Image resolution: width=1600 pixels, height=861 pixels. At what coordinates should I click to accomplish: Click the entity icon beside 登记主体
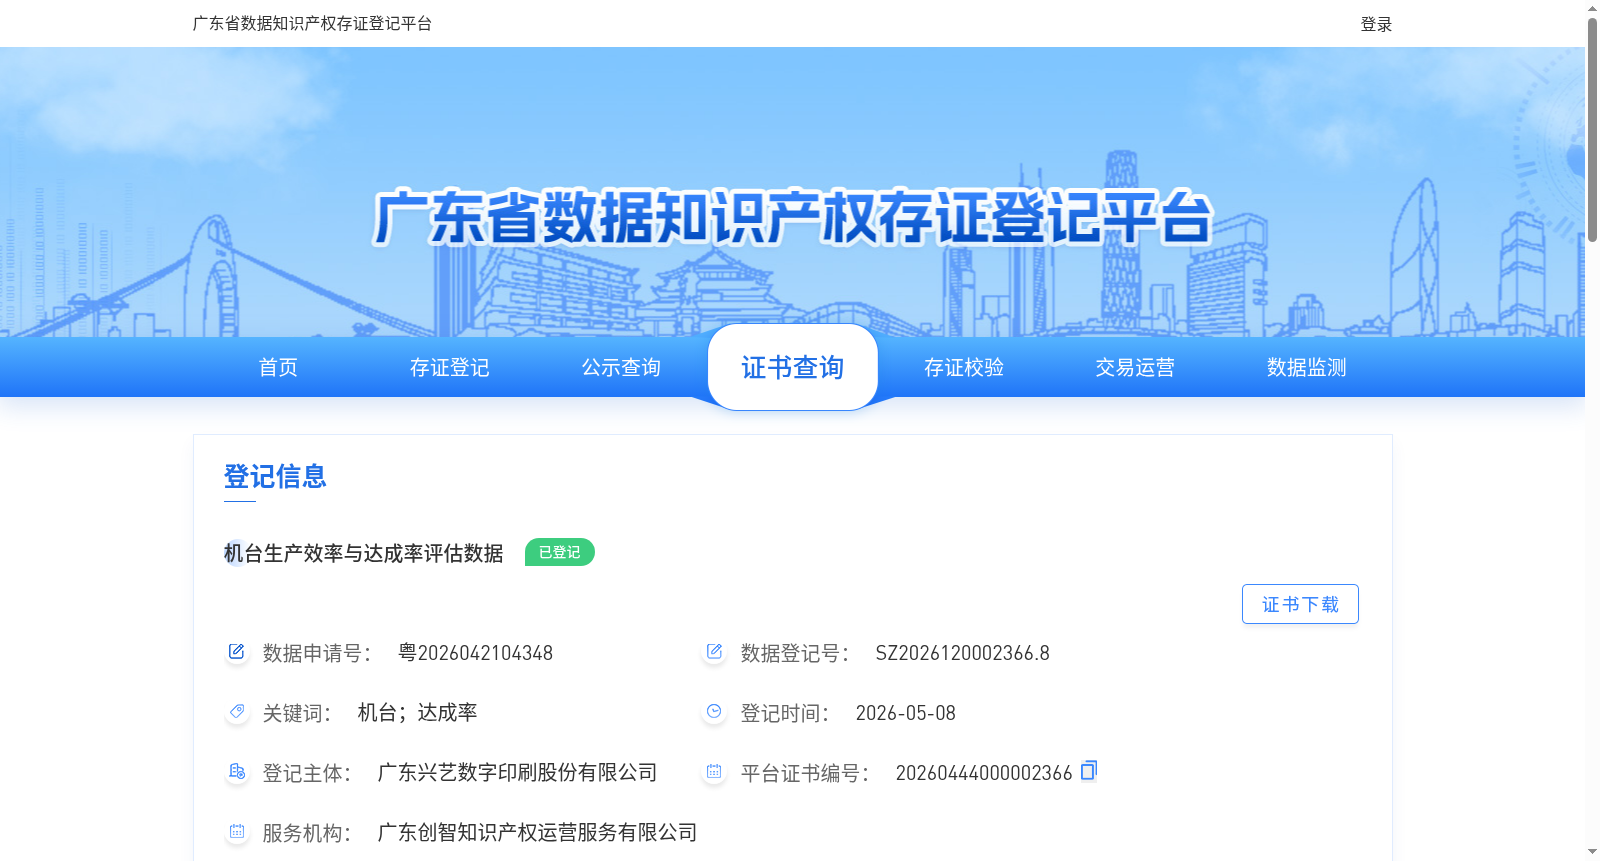click(236, 772)
